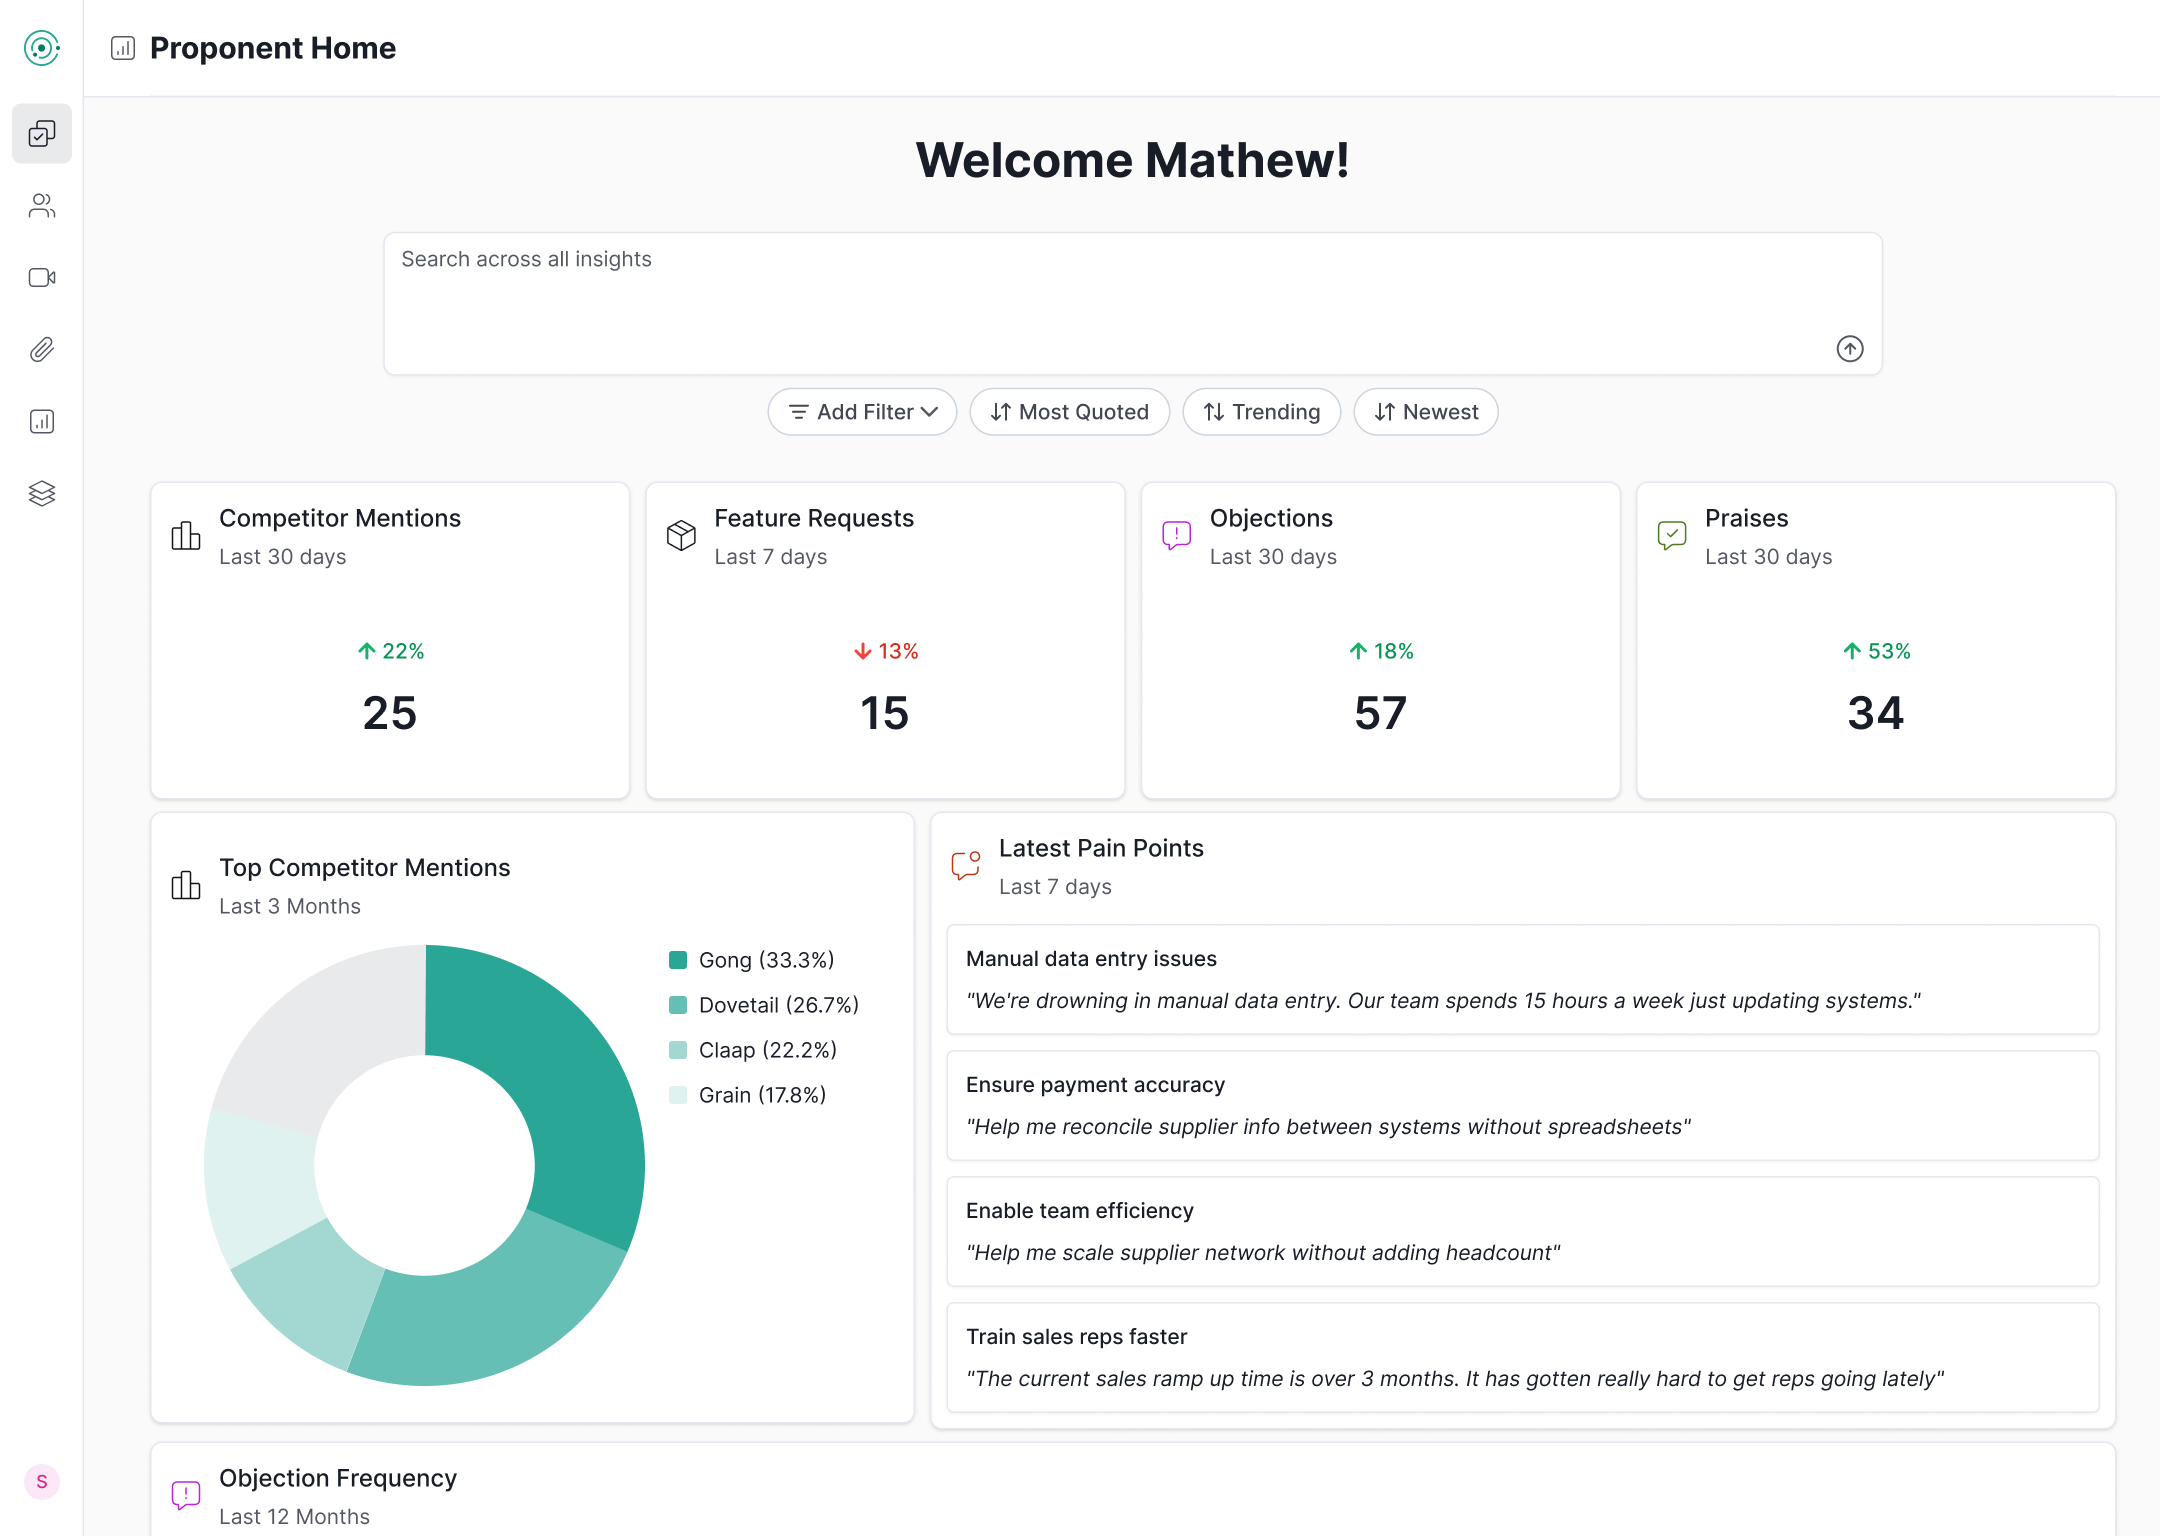Click the user avatar labeled S

(42, 1481)
